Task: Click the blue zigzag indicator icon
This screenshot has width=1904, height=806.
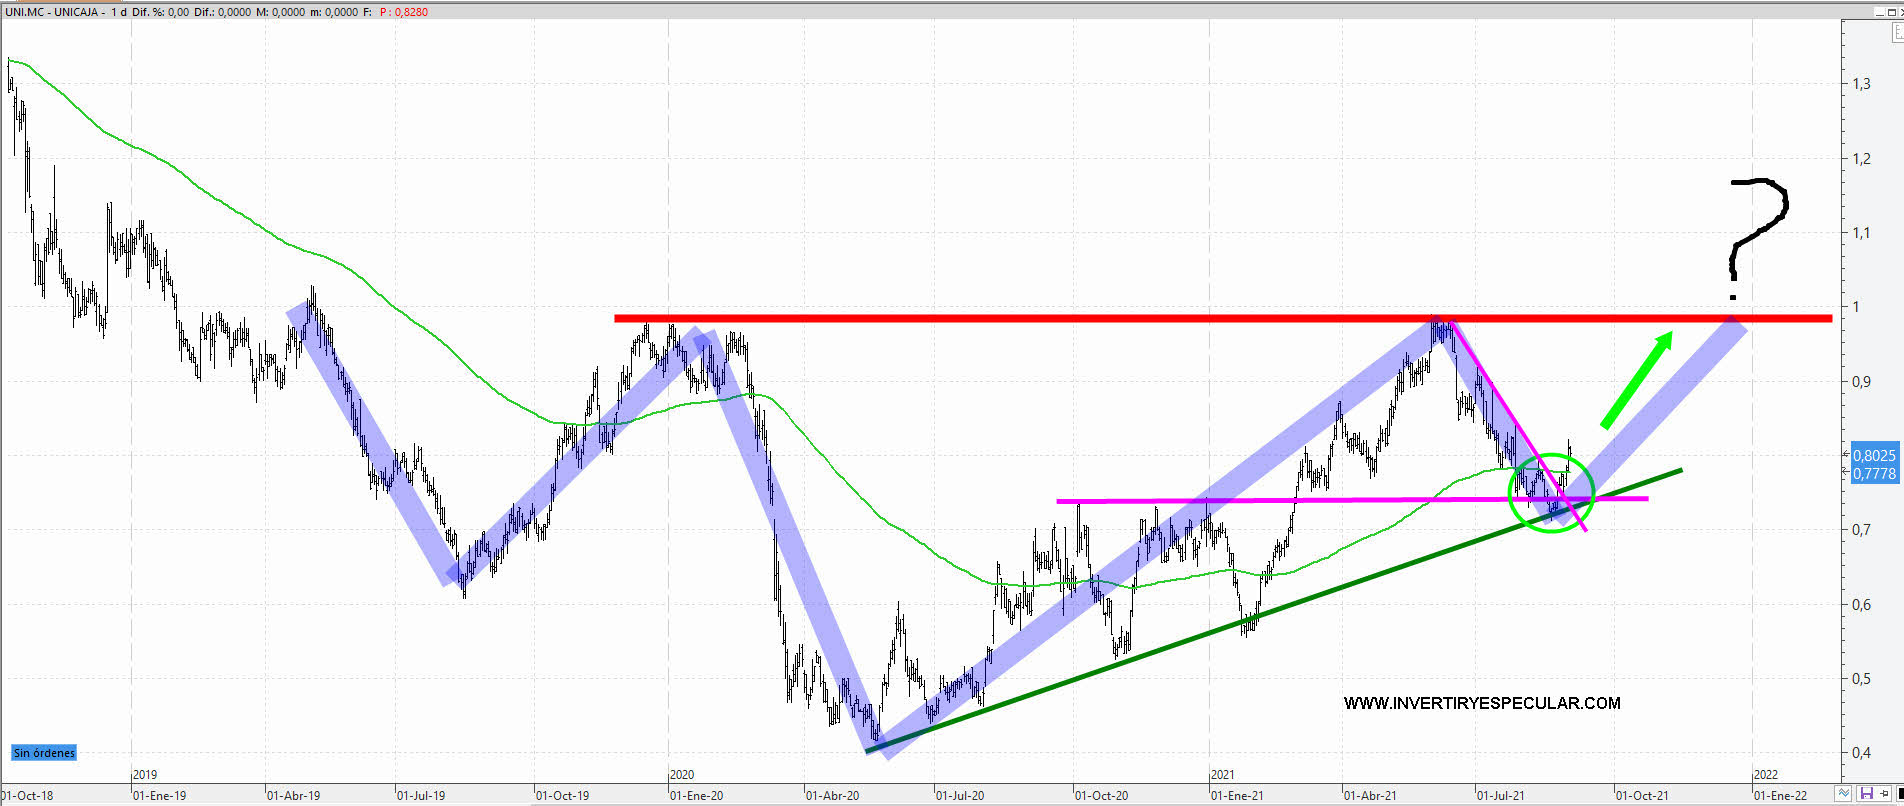Action: 1845,794
